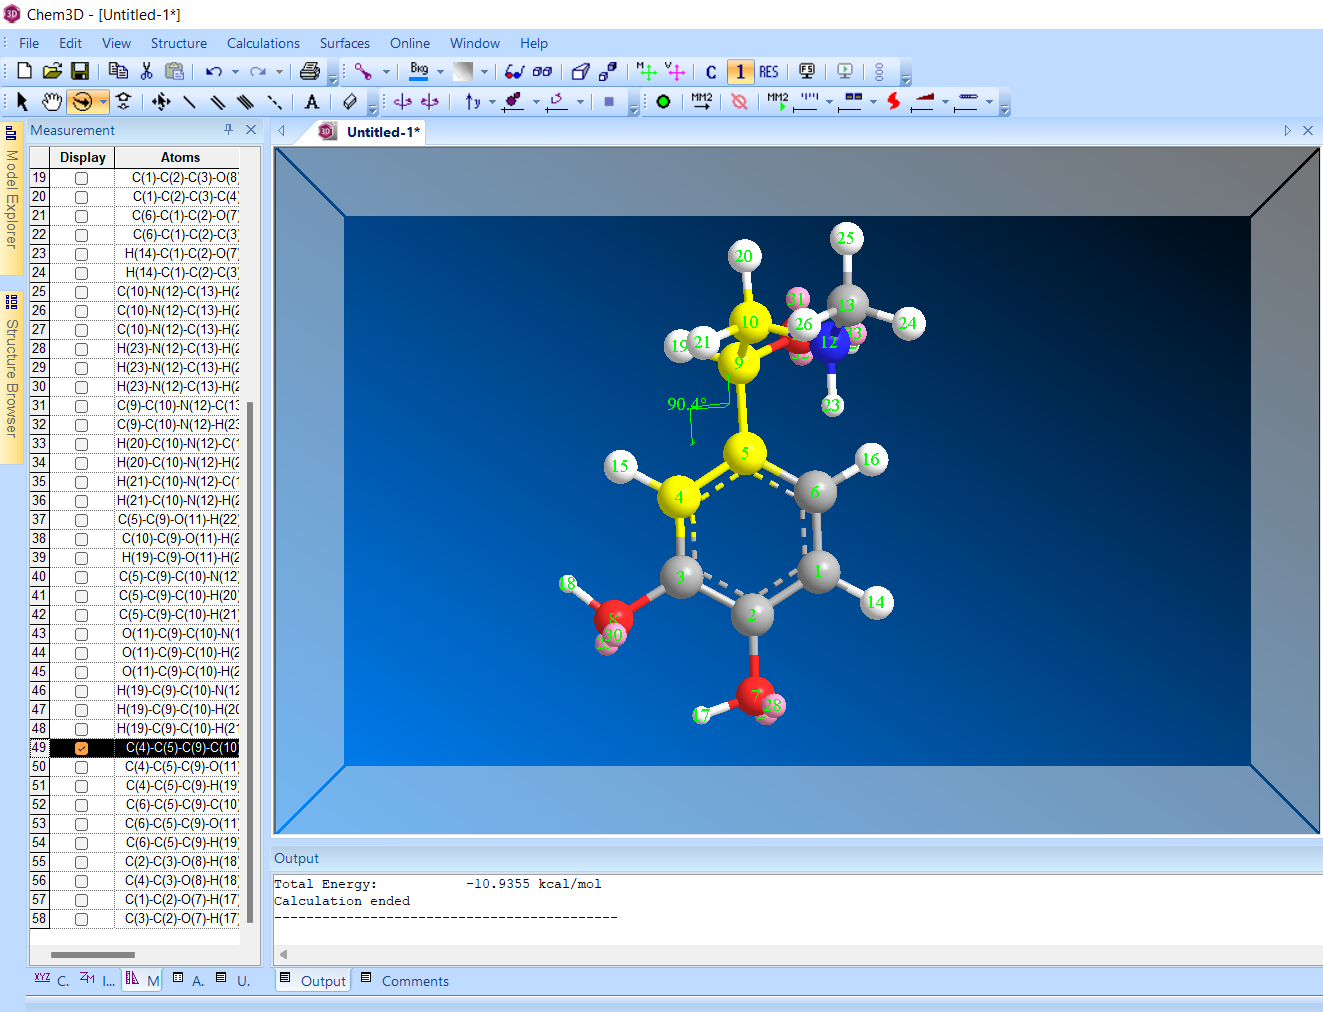
Task: Pin the Measurement panel
Action: [x=228, y=130]
